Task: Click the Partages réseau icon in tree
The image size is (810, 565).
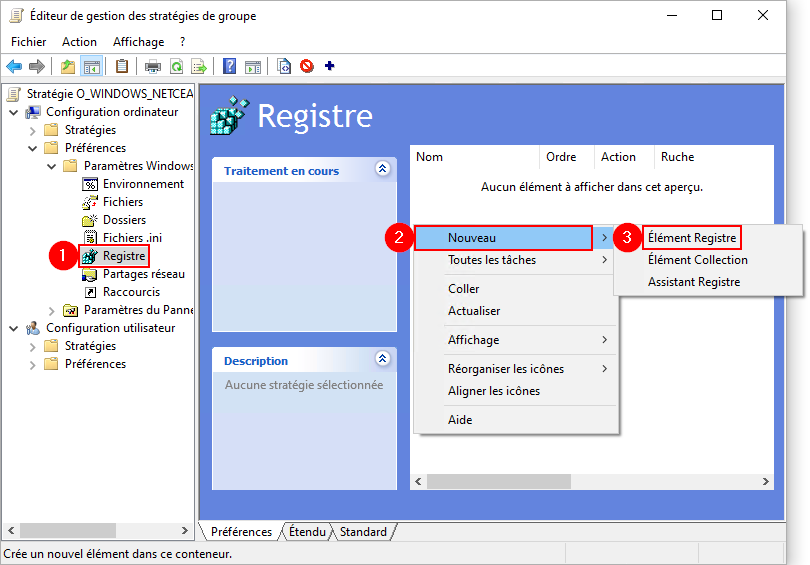Action: tap(90, 274)
